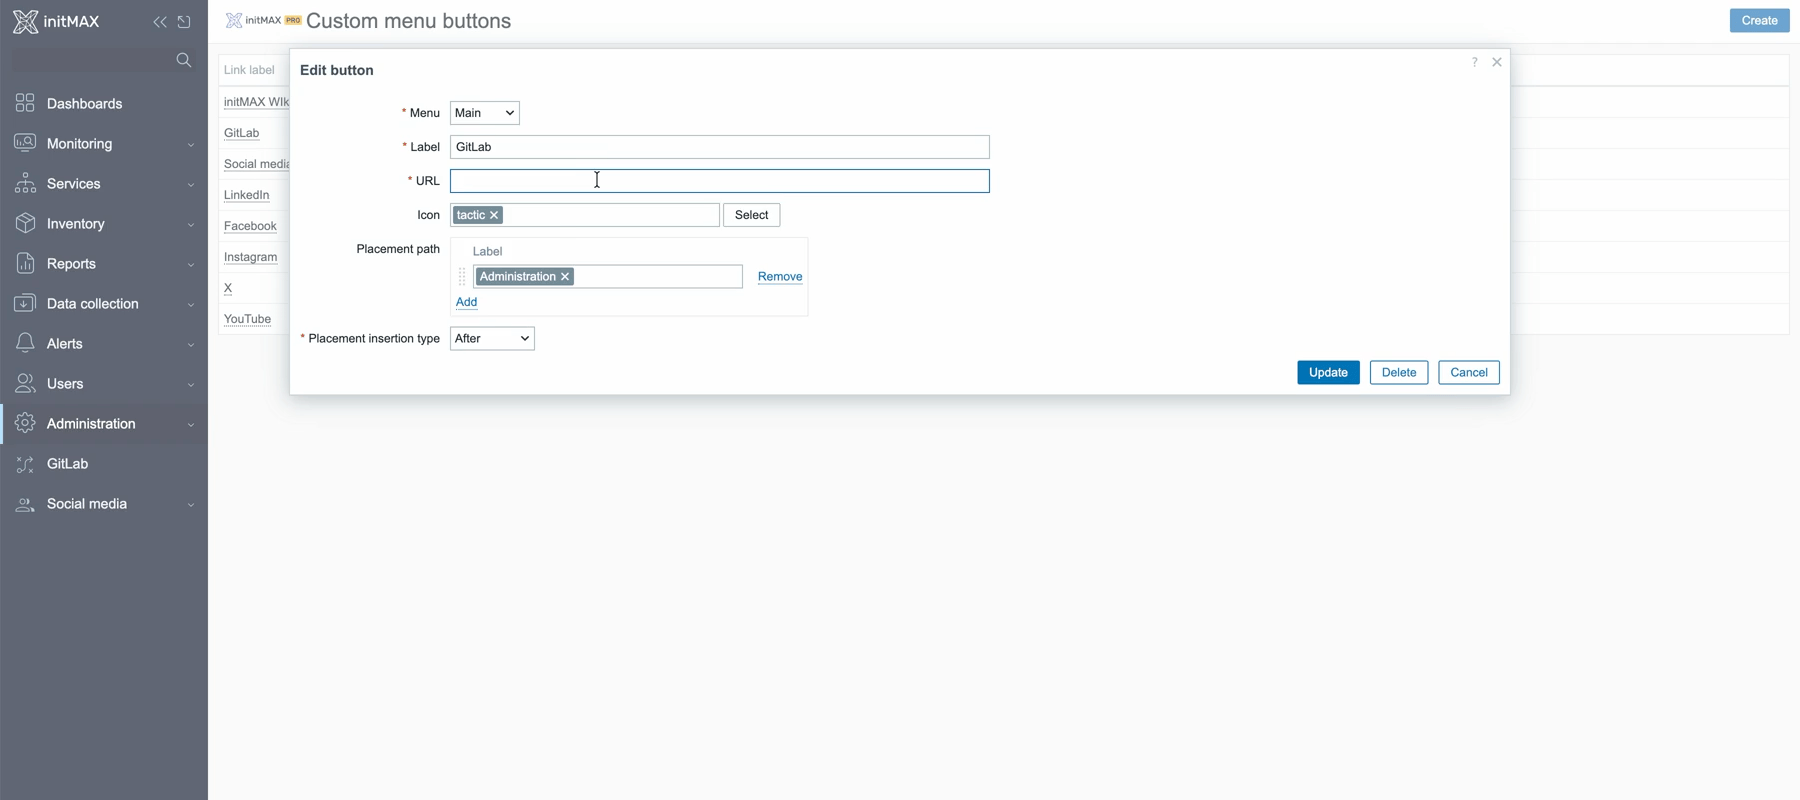The width and height of the screenshot is (1800, 800).
Task: Click the Update button
Action: click(x=1328, y=373)
